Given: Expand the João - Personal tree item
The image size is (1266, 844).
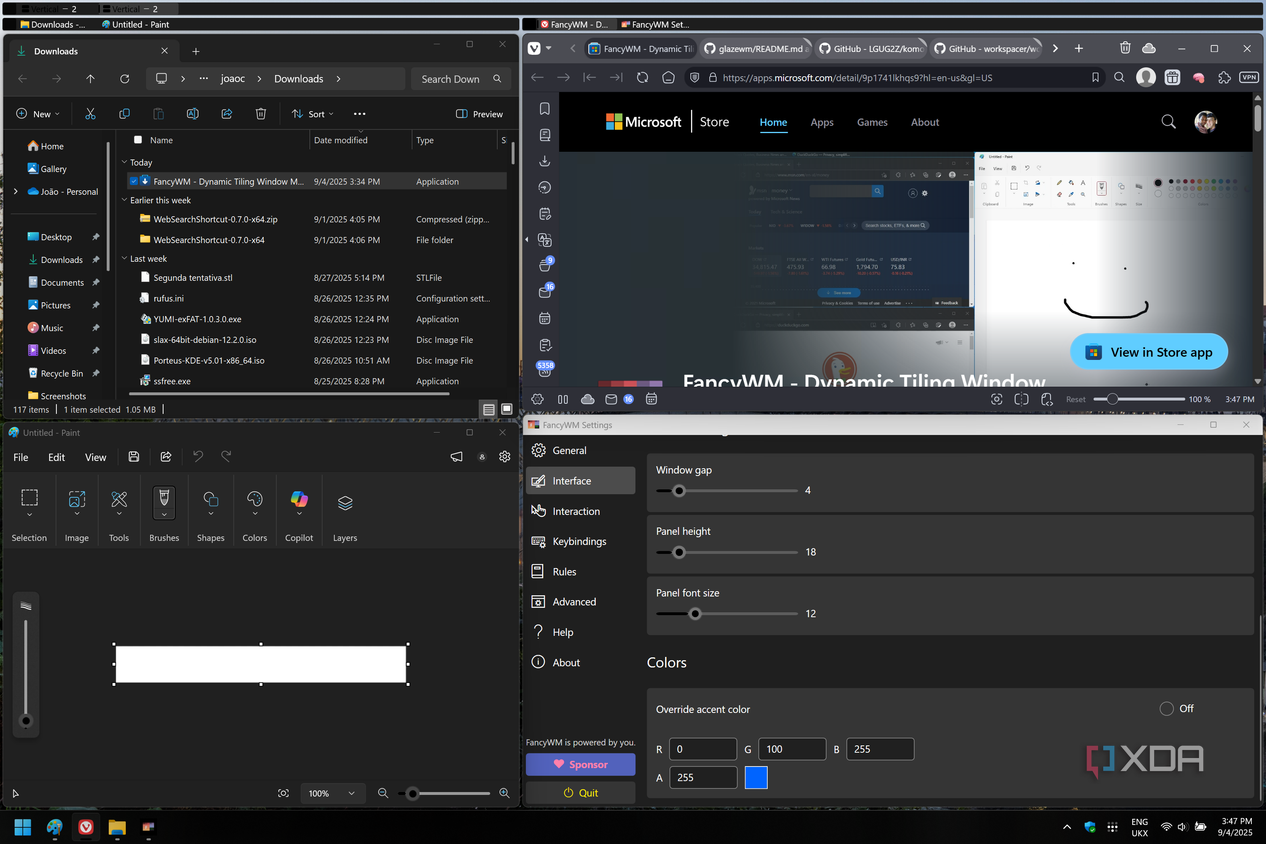Looking at the screenshot, I should pyautogui.click(x=15, y=192).
